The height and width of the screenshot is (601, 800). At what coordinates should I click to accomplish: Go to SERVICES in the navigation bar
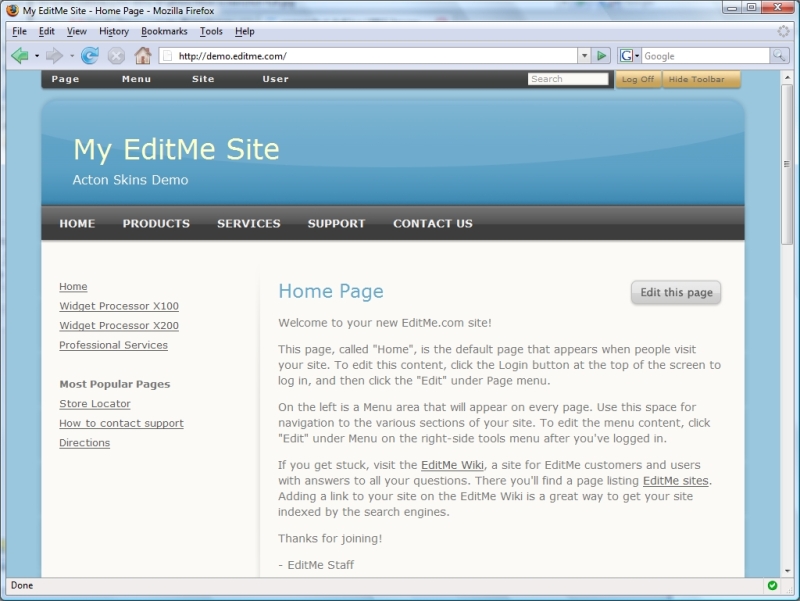249,223
